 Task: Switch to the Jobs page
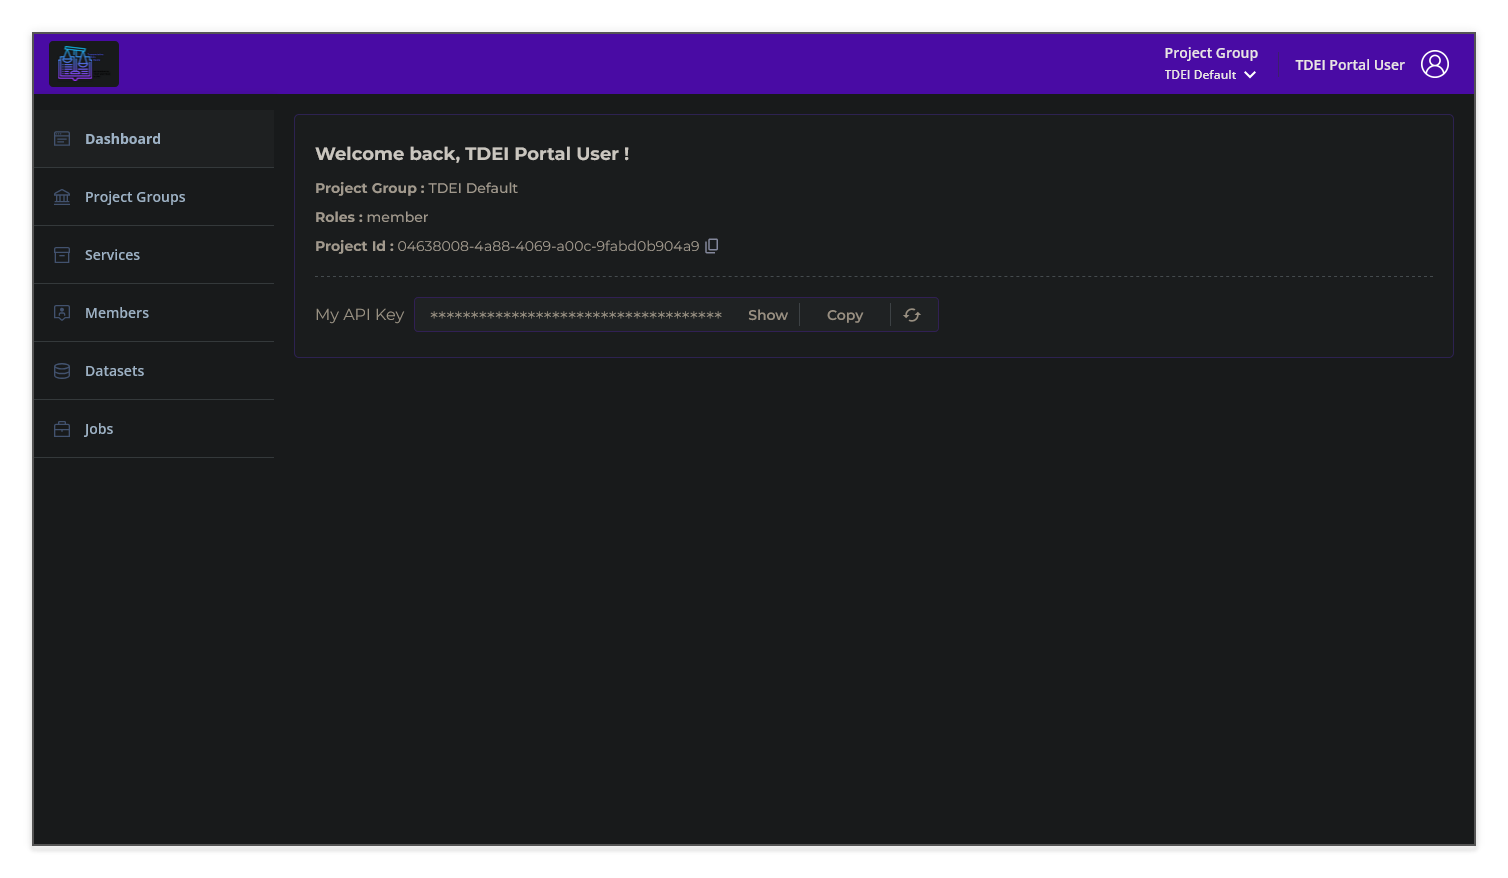point(98,428)
